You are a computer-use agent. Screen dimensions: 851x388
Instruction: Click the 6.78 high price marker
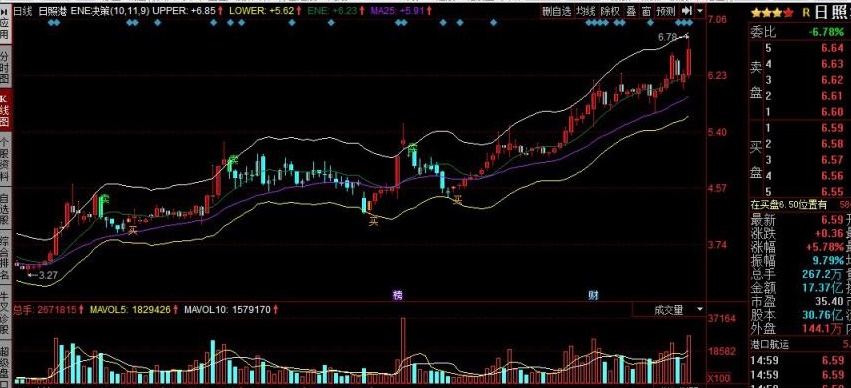(x=668, y=37)
